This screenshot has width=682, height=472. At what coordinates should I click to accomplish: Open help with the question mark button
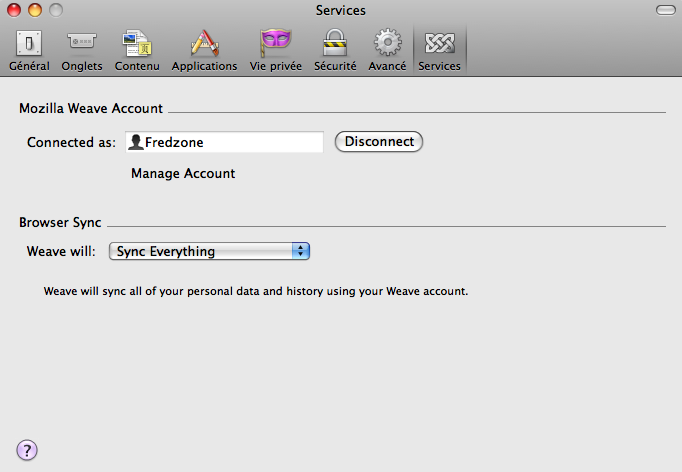(27, 450)
